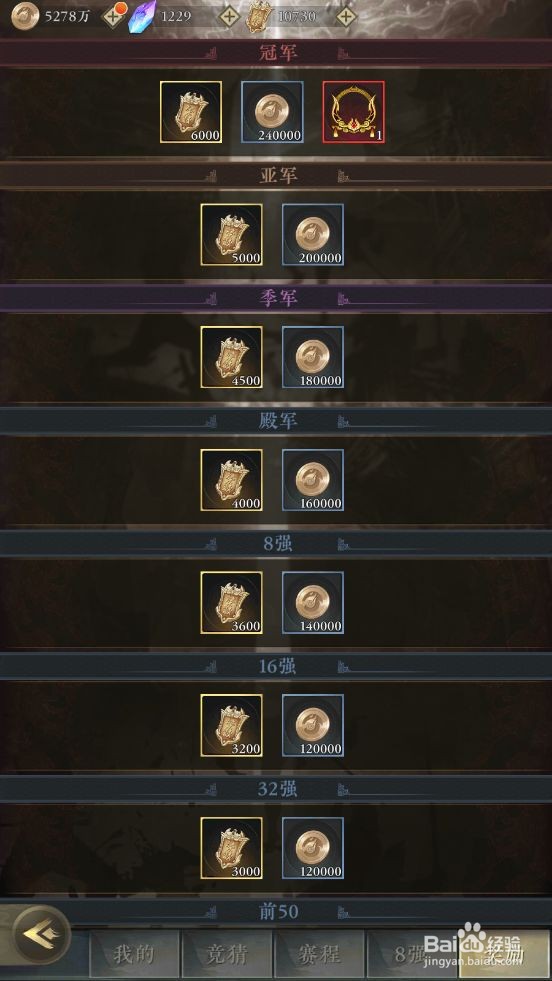Add more crystals with plus button
Screen dimensions: 552x981
pos(228,16)
